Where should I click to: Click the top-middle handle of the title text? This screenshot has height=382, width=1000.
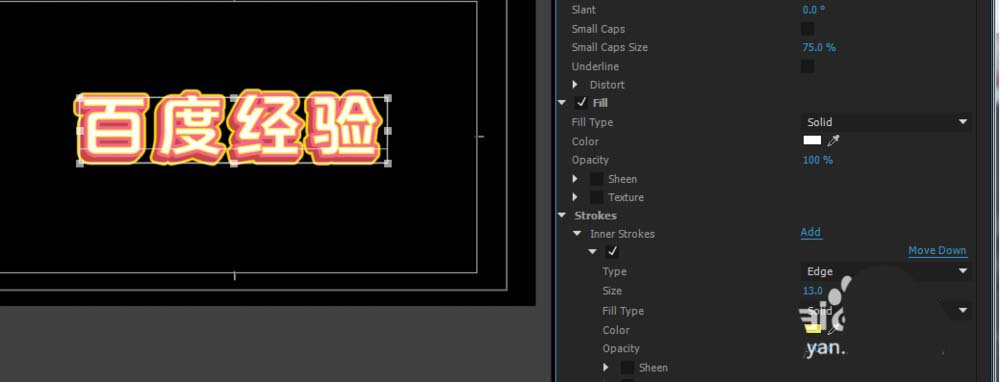[x=233, y=98]
